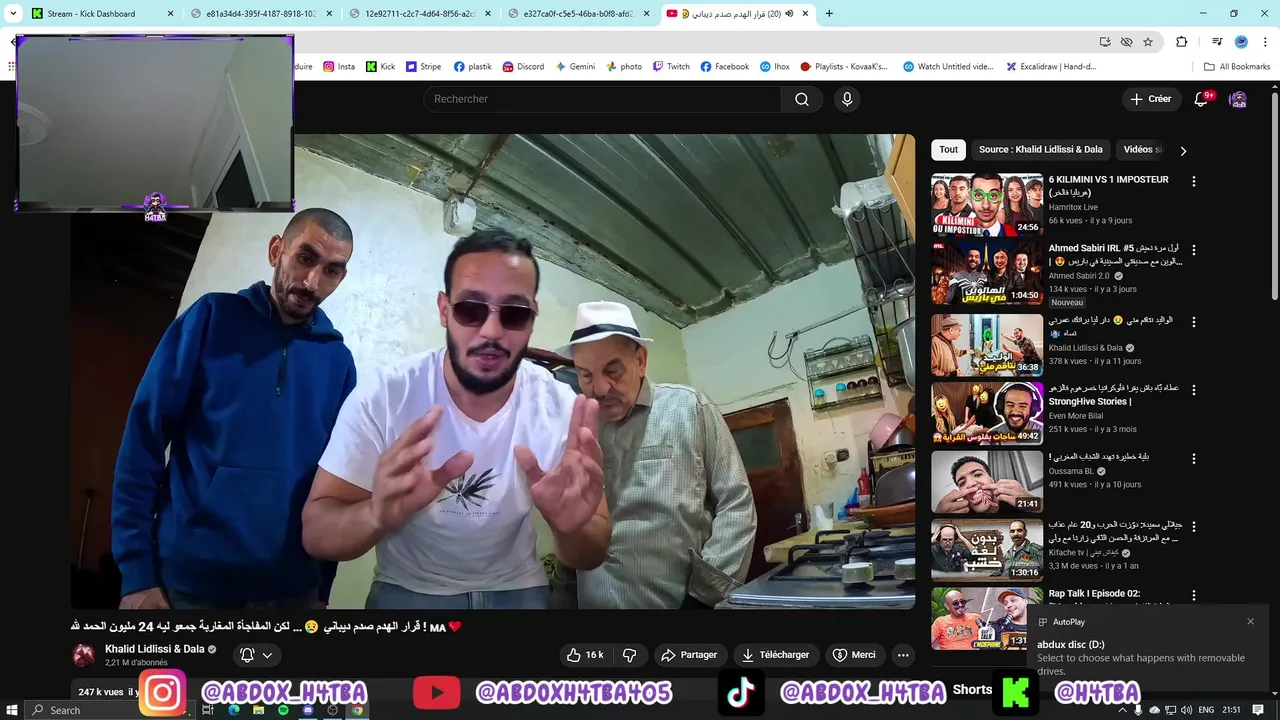Open the Twitch bookmark
The image size is (1280, 720).
pyautogui.click(x=671, y=67)
